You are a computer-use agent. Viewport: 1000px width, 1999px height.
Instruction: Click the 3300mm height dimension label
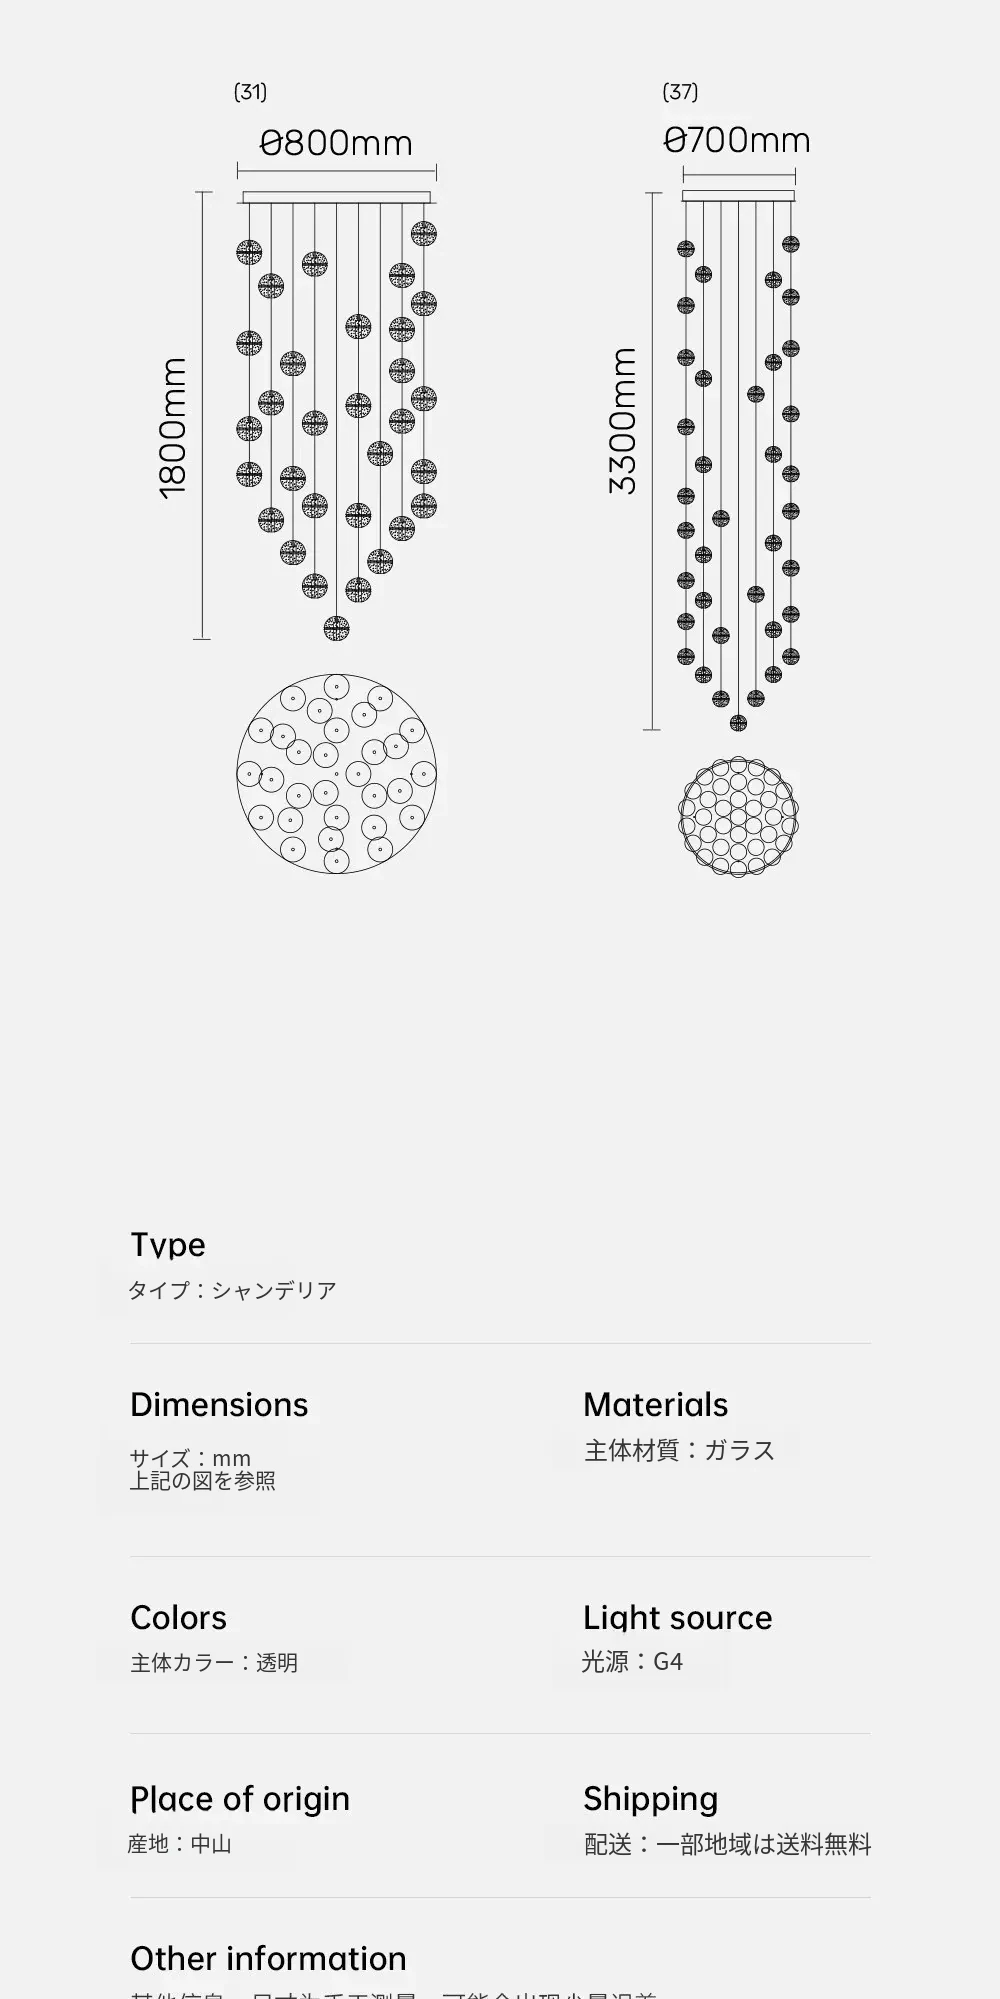click(x=623, y=420)
